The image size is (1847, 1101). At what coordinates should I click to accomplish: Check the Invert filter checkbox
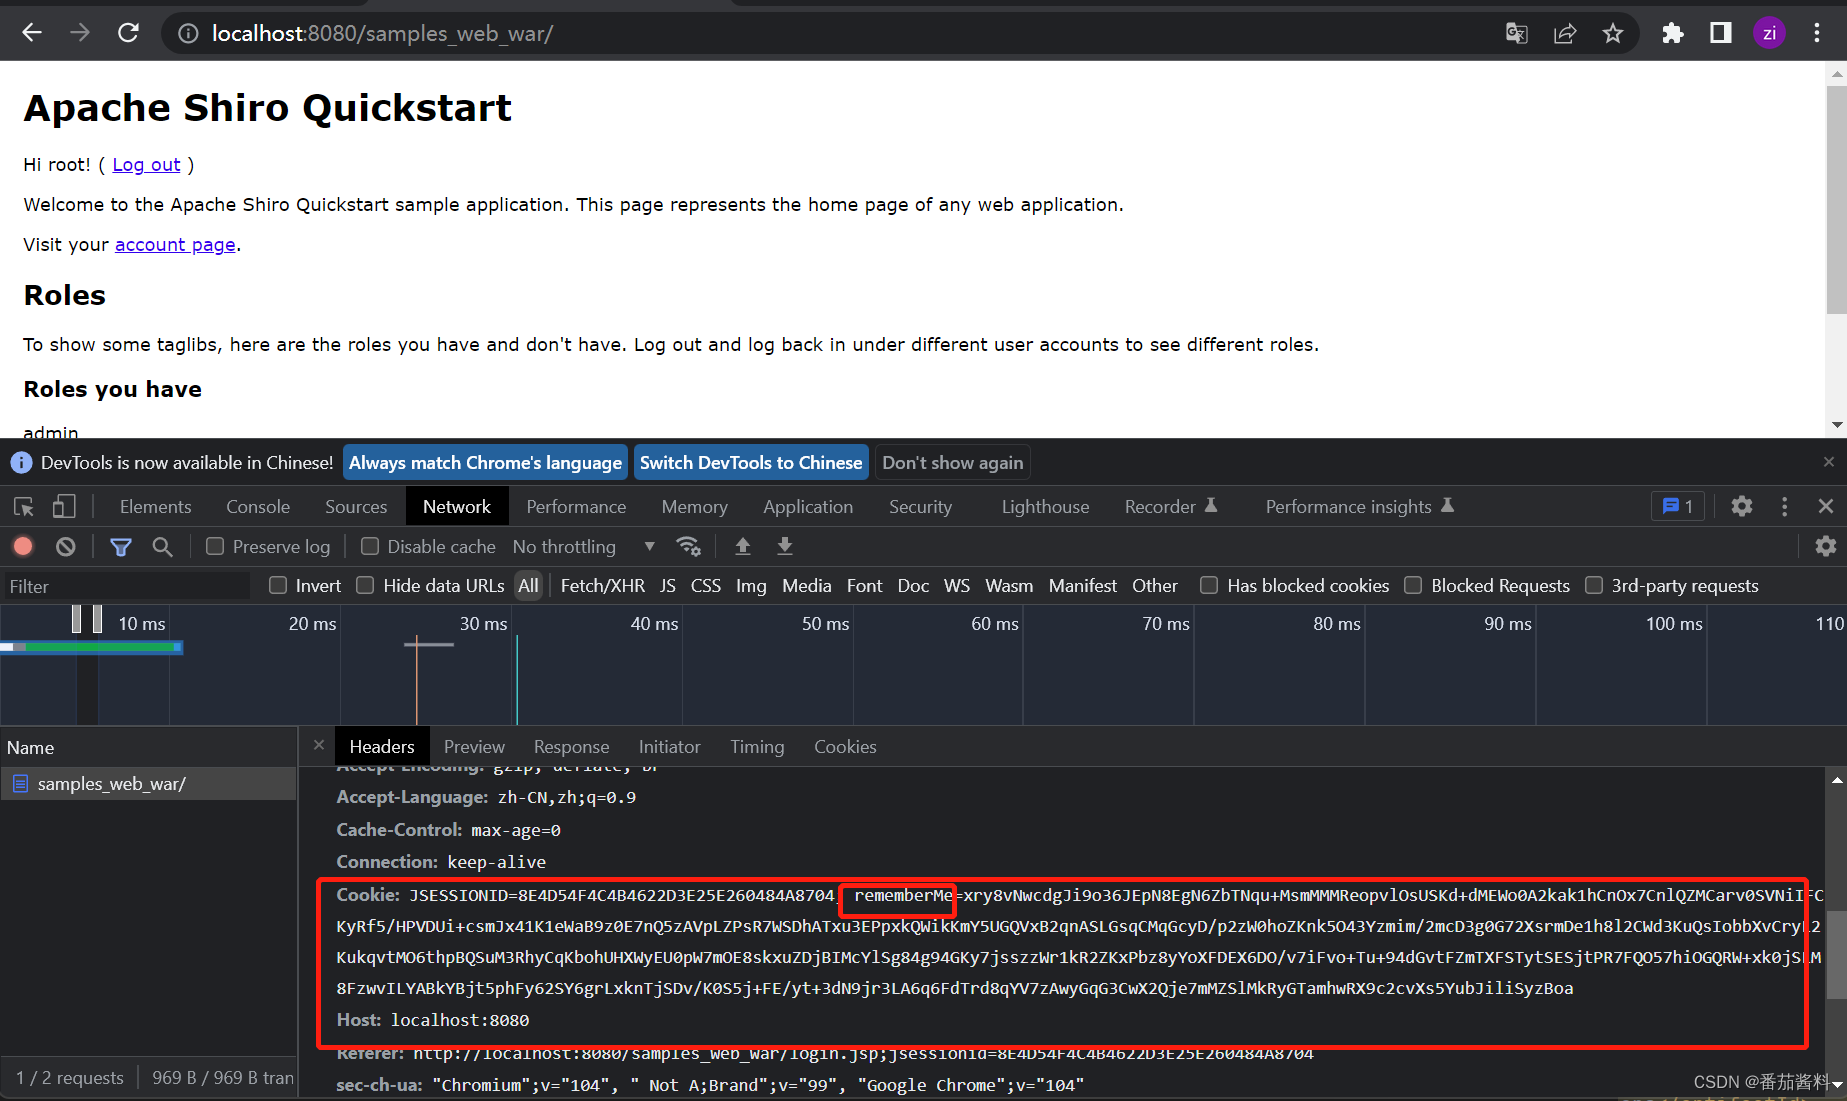(x=278, y=585)
